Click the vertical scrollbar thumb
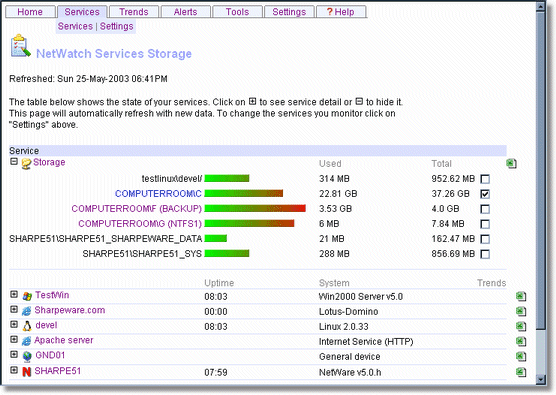Image resolution: width=556 pixels, height=395 pixels. click(x=540, y=171)
